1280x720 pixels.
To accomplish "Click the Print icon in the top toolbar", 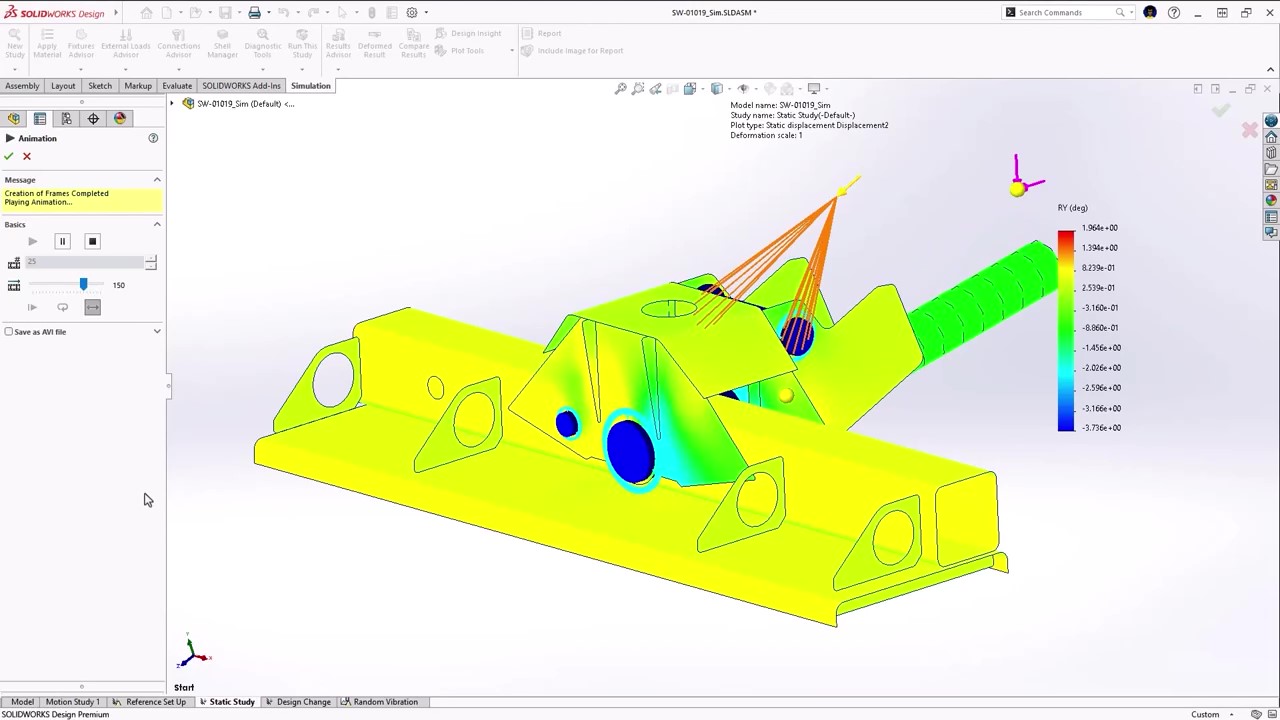I will [x=254, y=12].
